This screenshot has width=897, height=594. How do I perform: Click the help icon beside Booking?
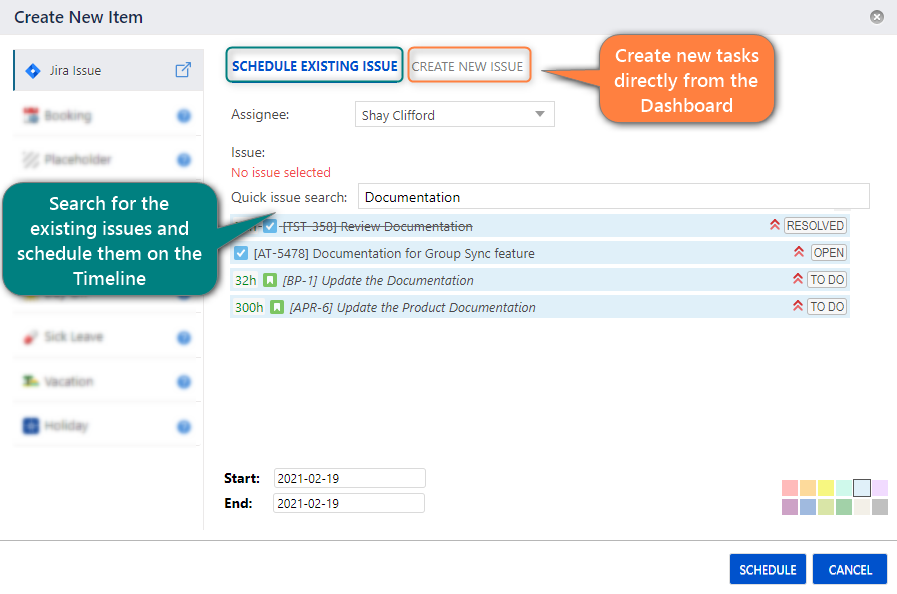coord(184,116)
